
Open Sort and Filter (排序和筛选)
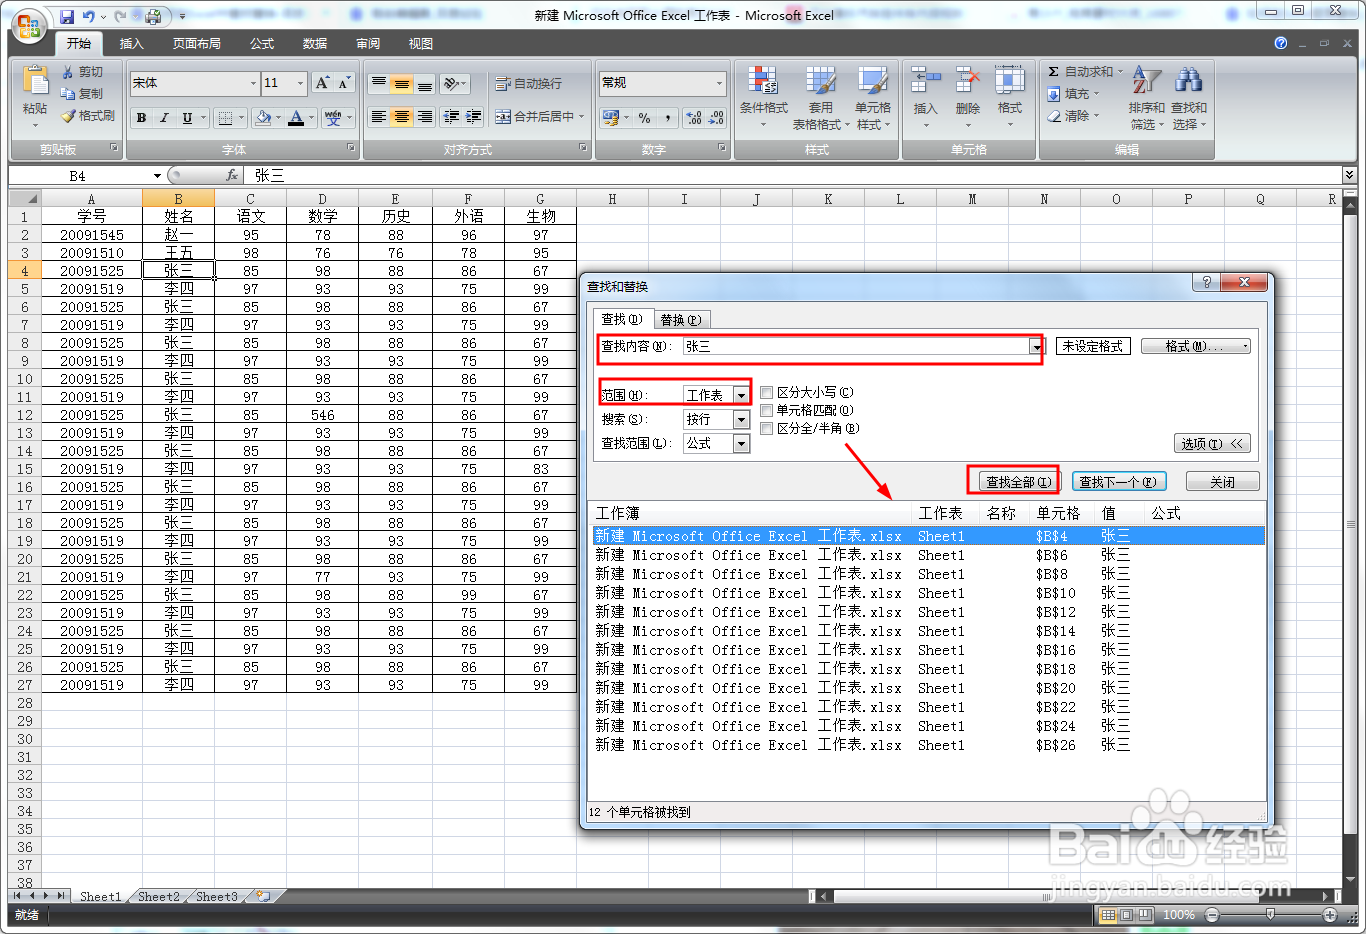pos(1147,97)
